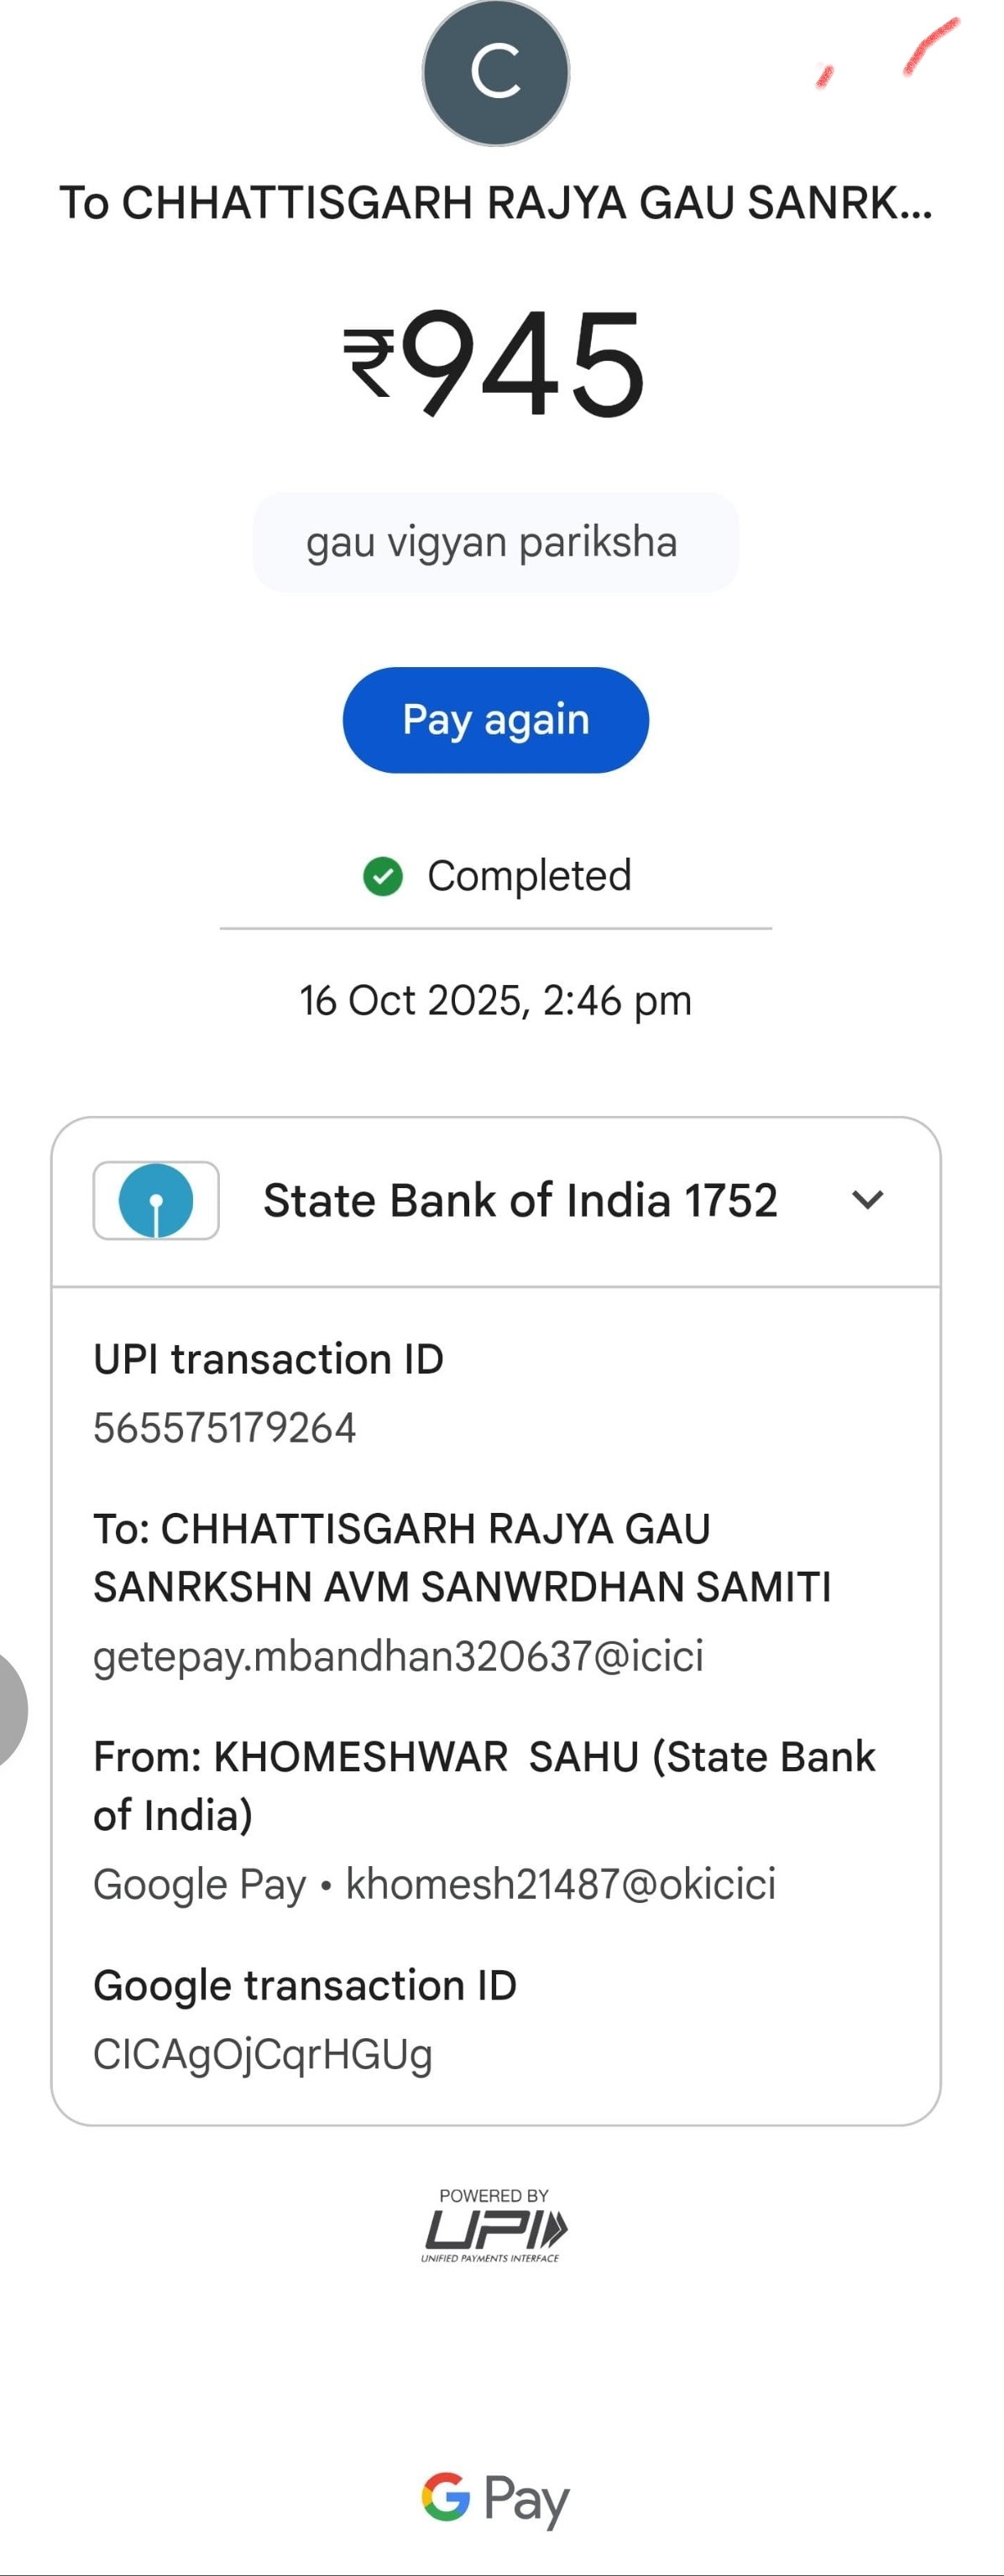Click the State Bank of India logo icon
The height and width of the screenshot is (2576, 1004).
click(156, 1200)
